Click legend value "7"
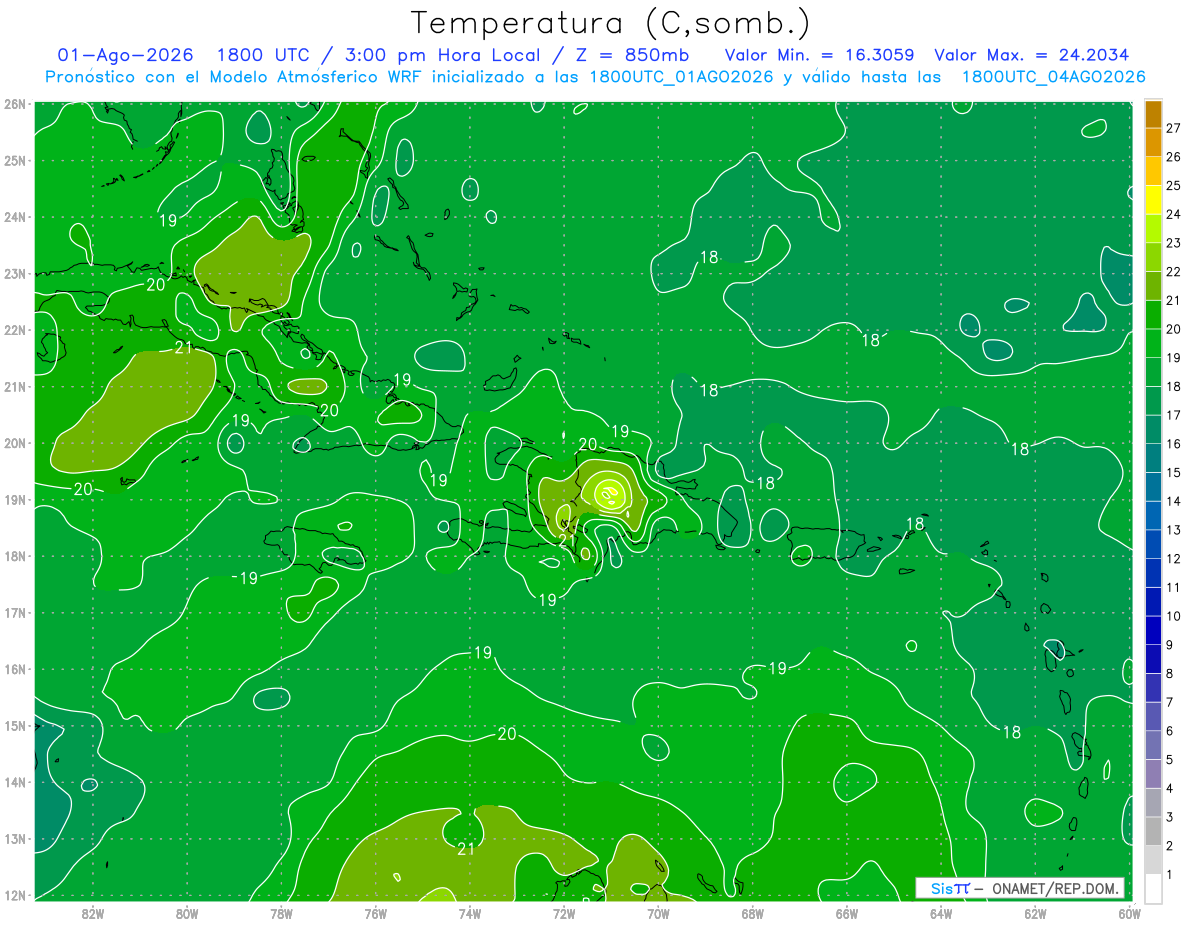This screenshot has height=927, width=1200. [x=1170, y=702]
